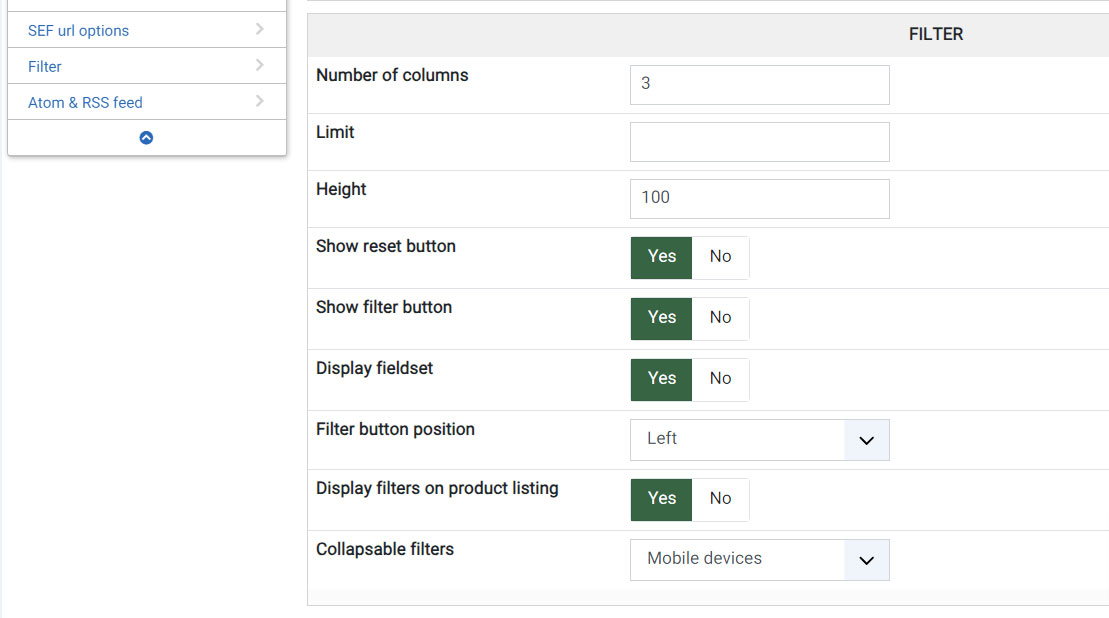
Task: Expand Atom & RSS feed via its chevron
Action: 260,101
